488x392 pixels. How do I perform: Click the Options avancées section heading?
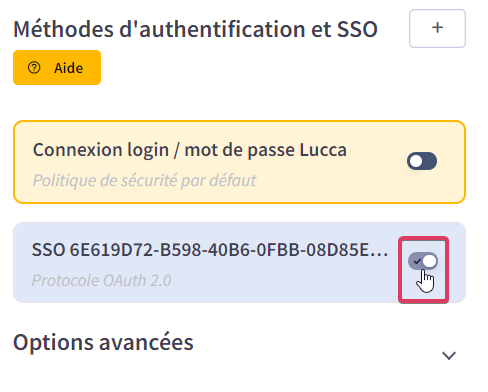tap(103, 342)
